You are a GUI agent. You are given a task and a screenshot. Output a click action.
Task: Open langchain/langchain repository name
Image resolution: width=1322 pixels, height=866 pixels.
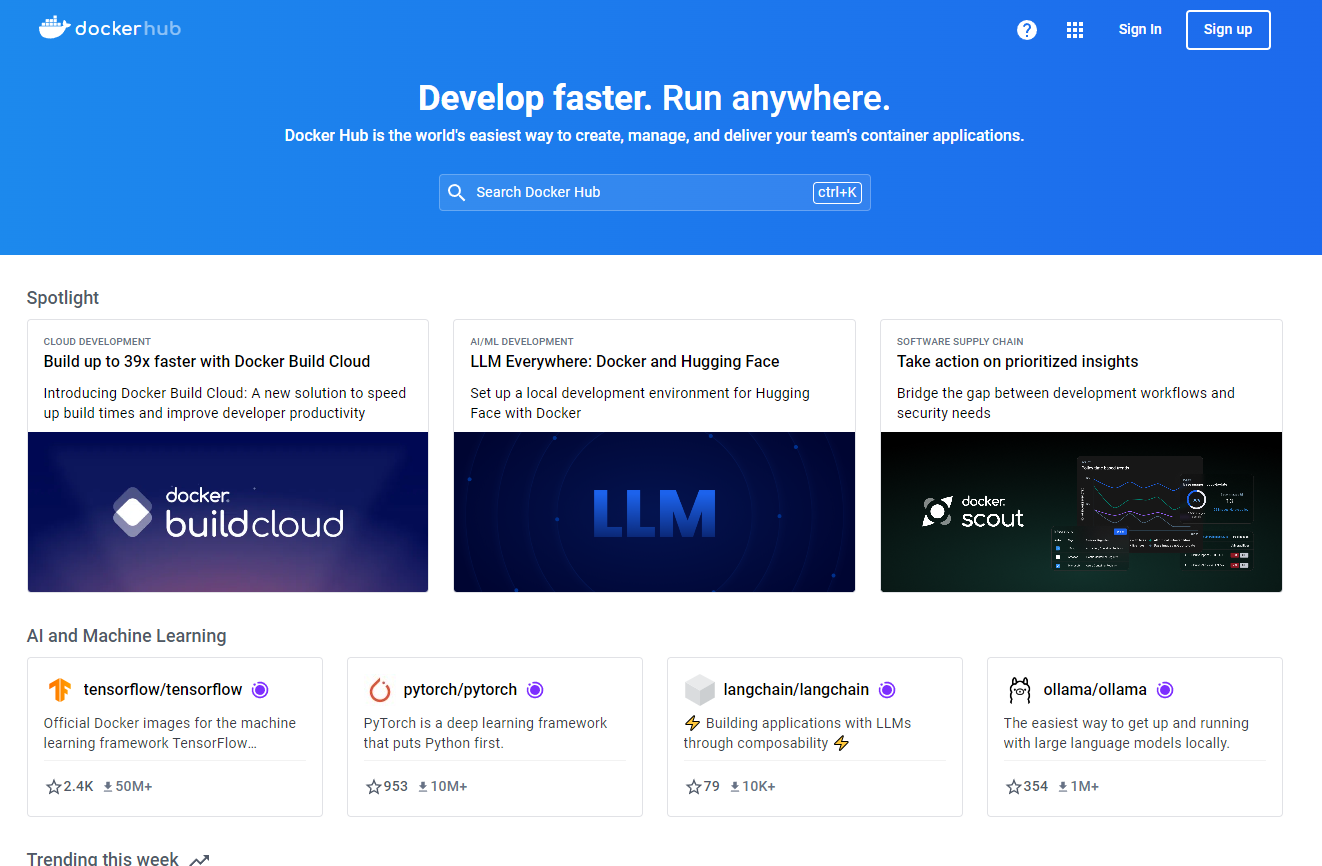click(x=796, y=690)
